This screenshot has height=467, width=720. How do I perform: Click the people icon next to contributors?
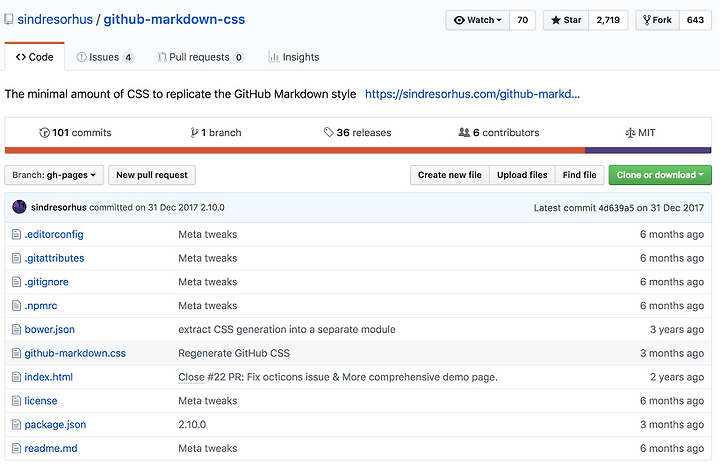point(464,132)
